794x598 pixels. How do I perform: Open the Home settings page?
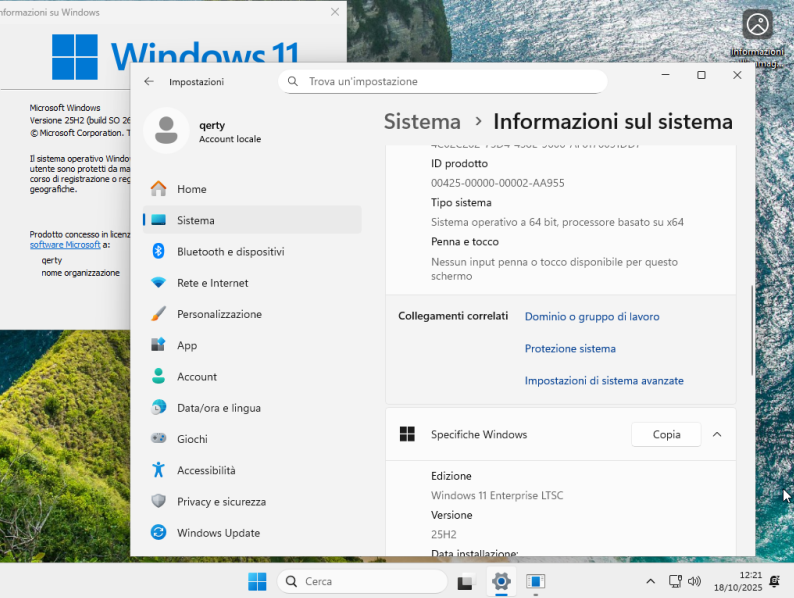coord(252,189)
